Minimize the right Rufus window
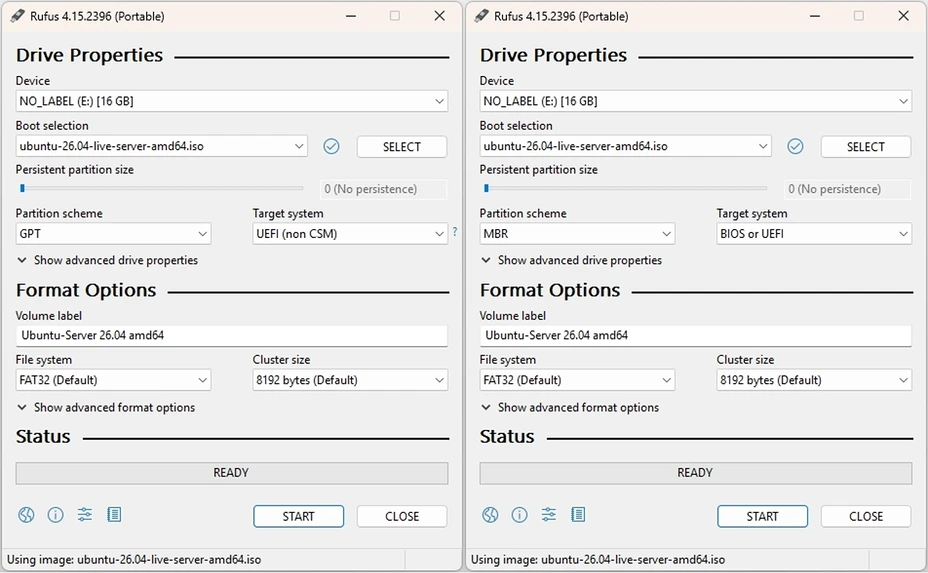 click(x=815, y=16)
